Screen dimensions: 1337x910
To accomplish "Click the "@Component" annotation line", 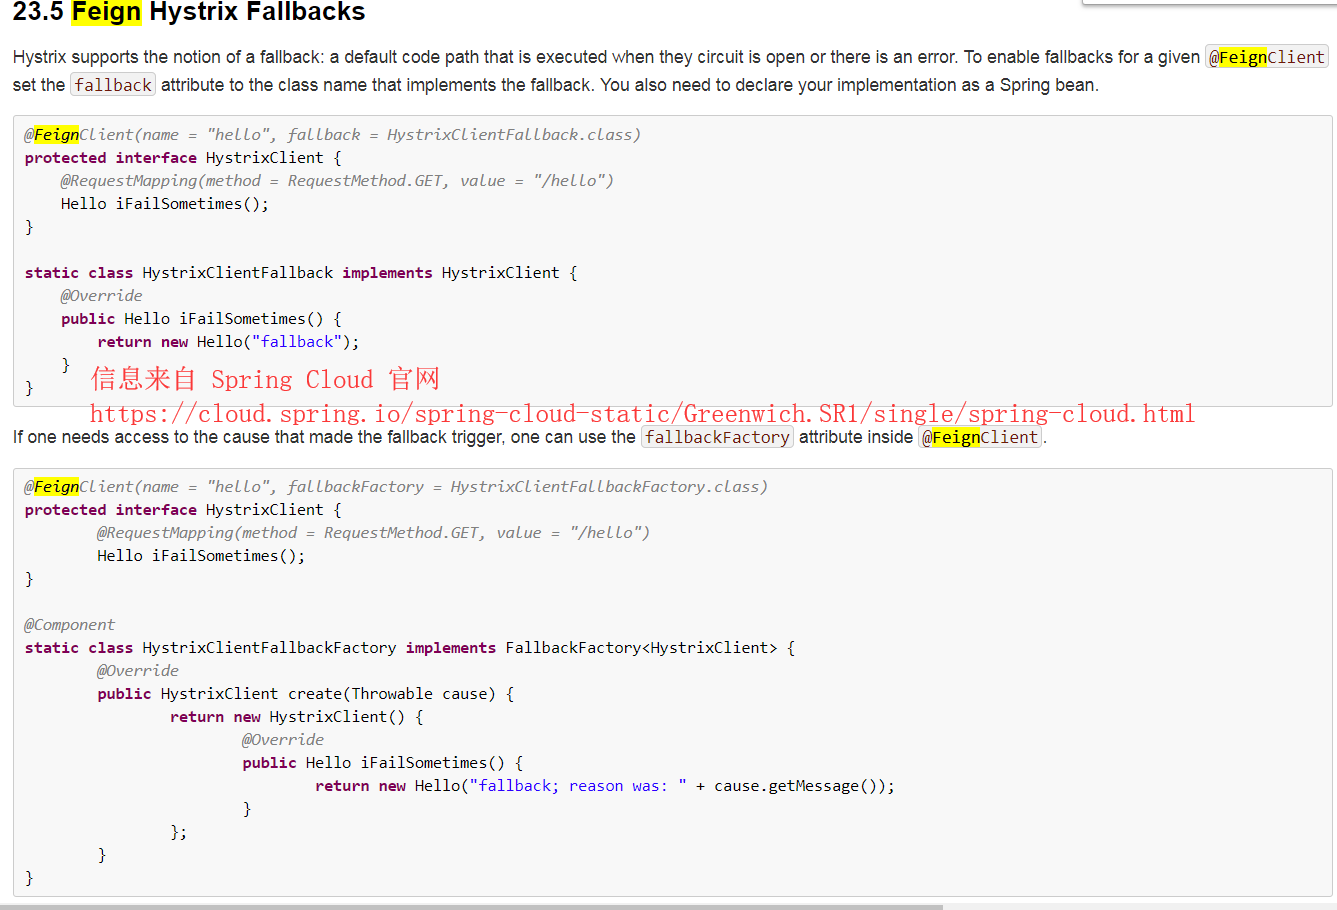I will [x=69, y=625].
